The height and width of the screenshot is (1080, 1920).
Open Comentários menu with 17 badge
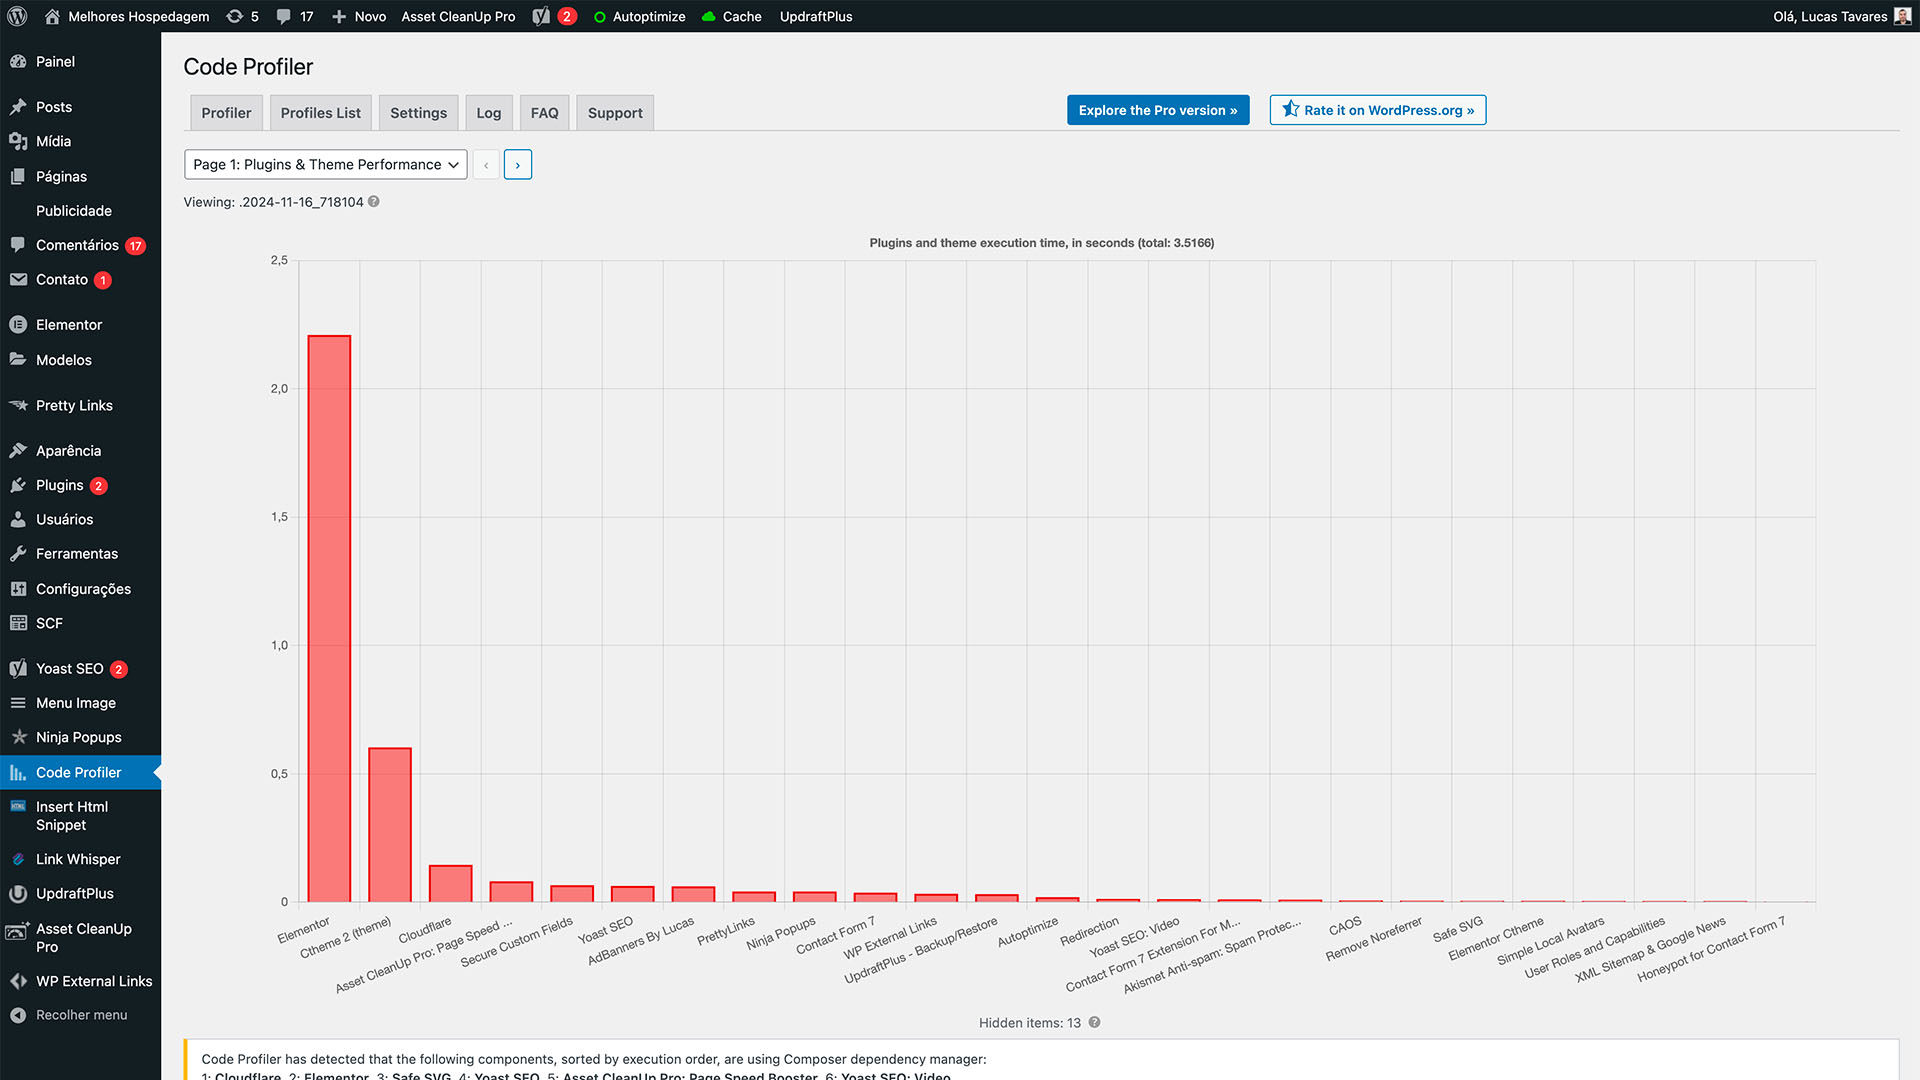point(80,245)
